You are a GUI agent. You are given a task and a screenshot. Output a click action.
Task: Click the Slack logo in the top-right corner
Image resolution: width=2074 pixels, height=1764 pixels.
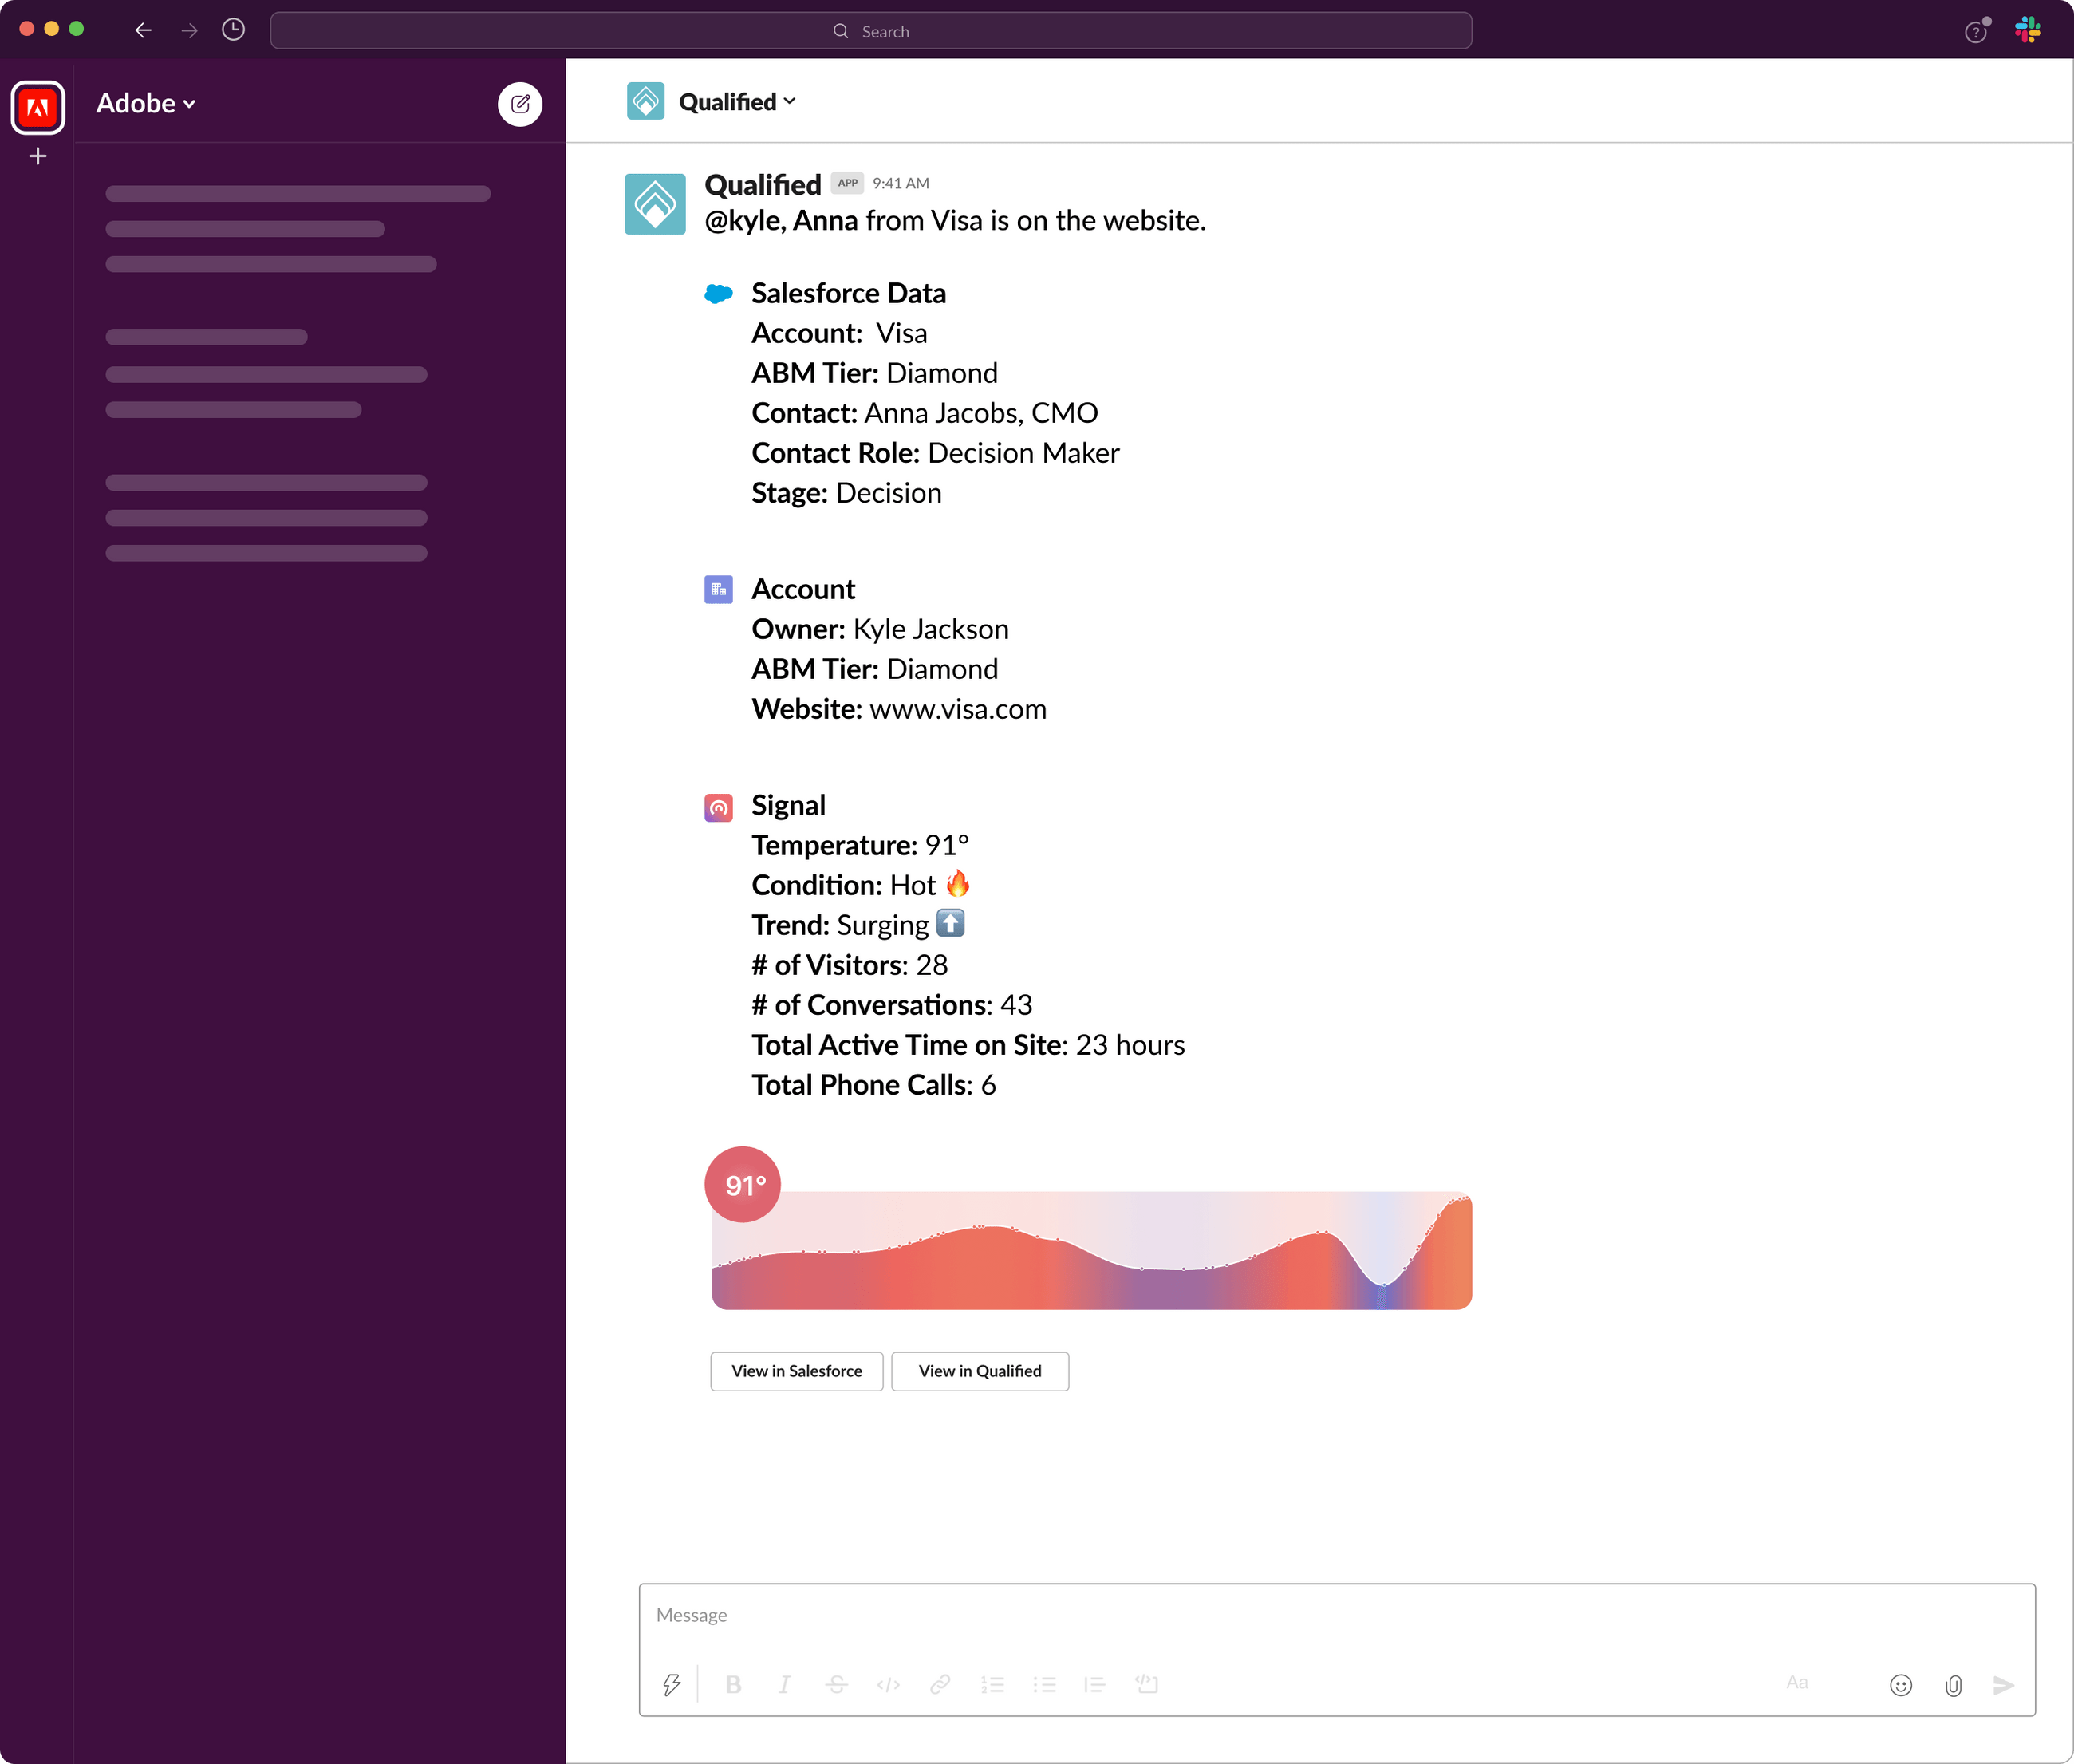[x=2028, y=30]
